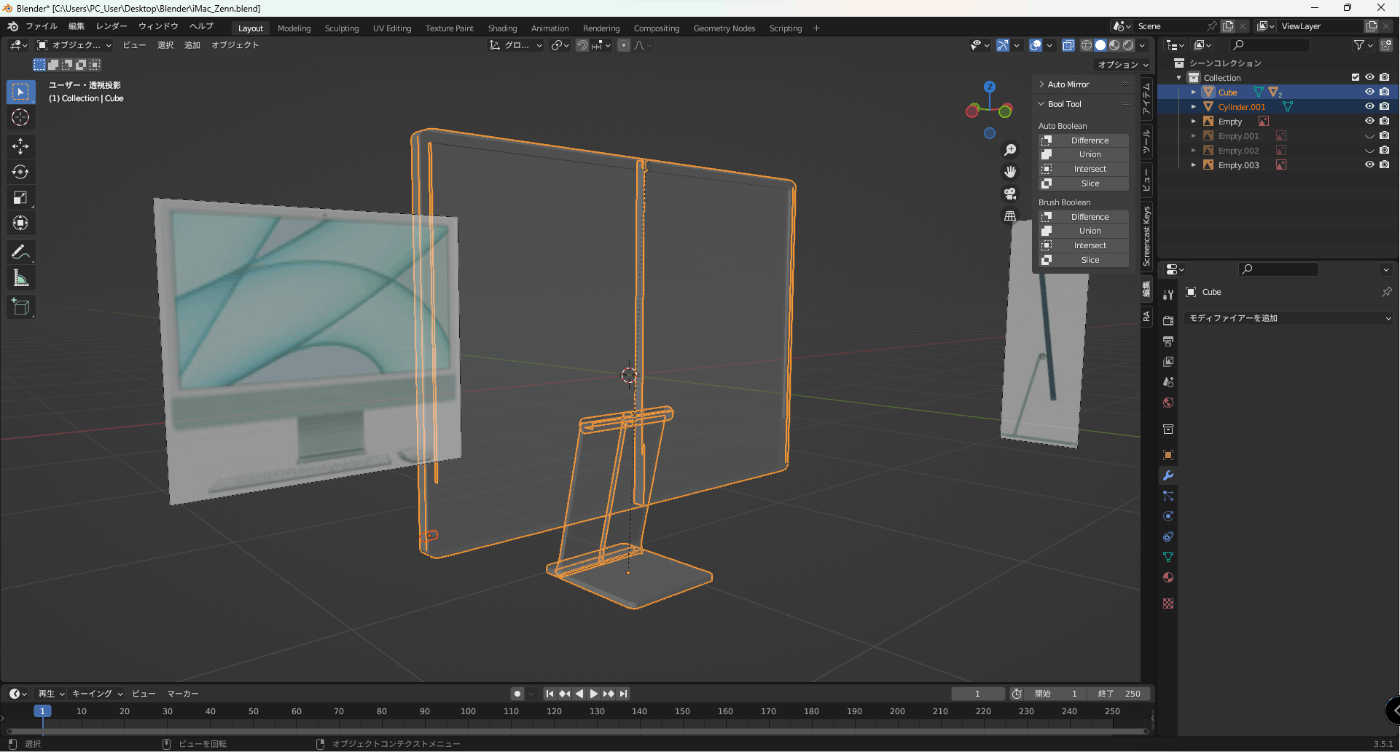
Task: Show the hidden Empty.001 object
Action: click(x=1370, y=136)
